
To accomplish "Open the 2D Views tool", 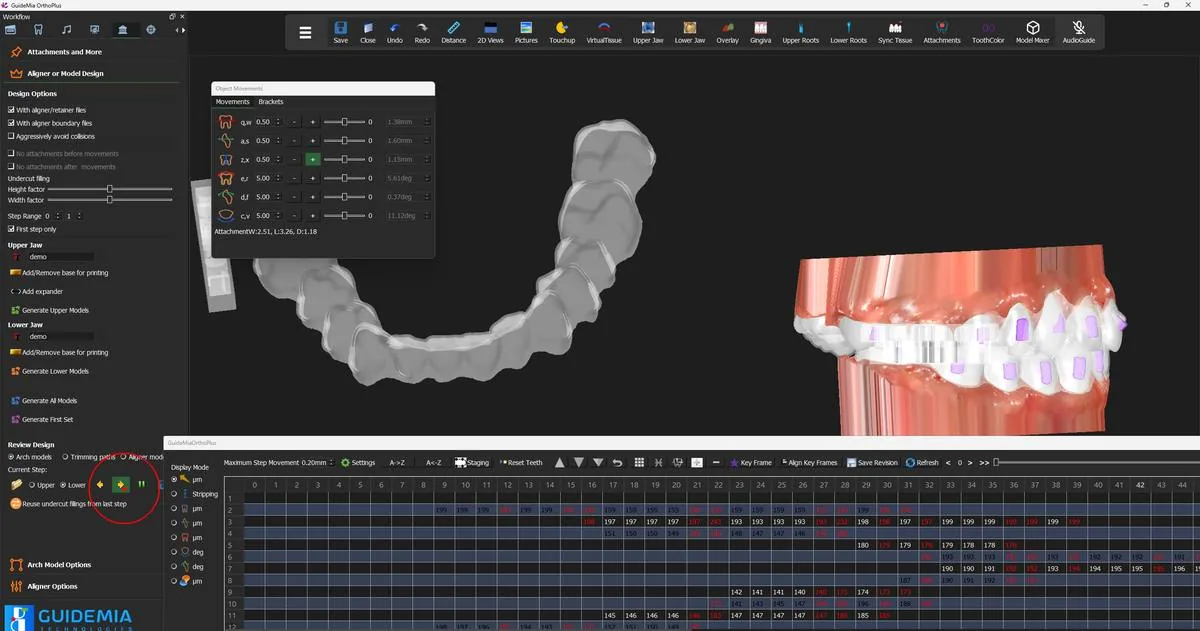I will click(x=490, y=31).
